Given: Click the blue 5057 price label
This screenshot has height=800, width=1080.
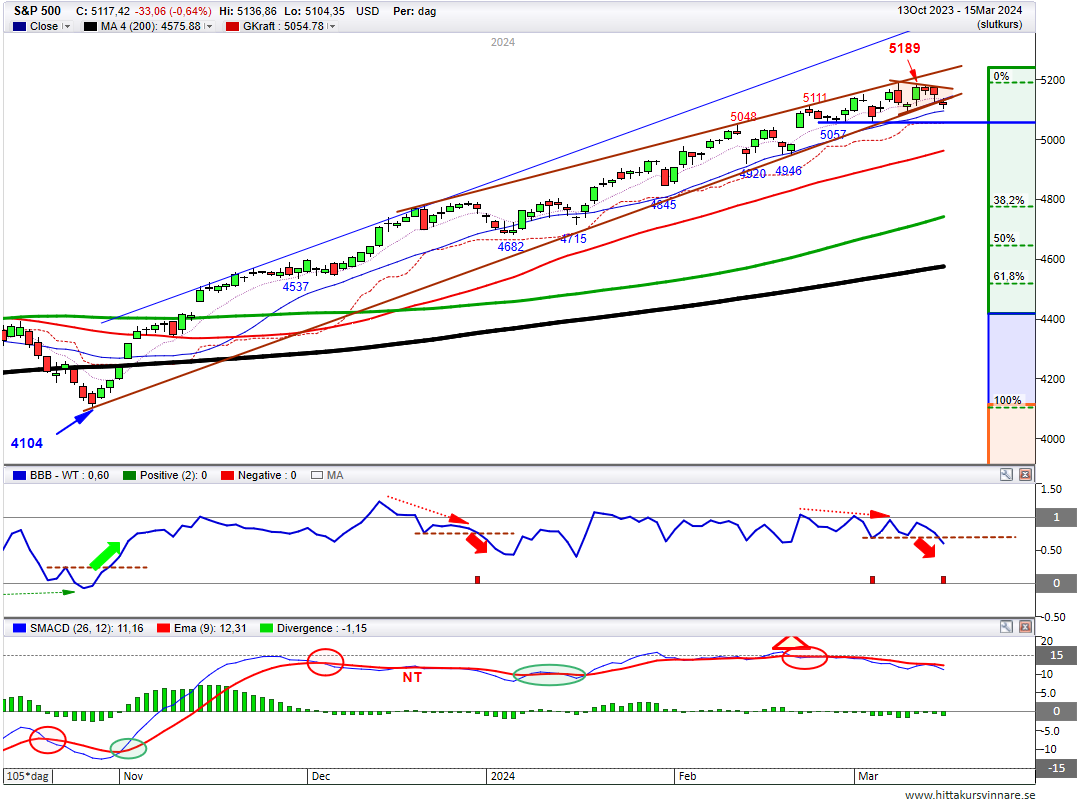Looking at the screenshot, I should tap(833, 134).
